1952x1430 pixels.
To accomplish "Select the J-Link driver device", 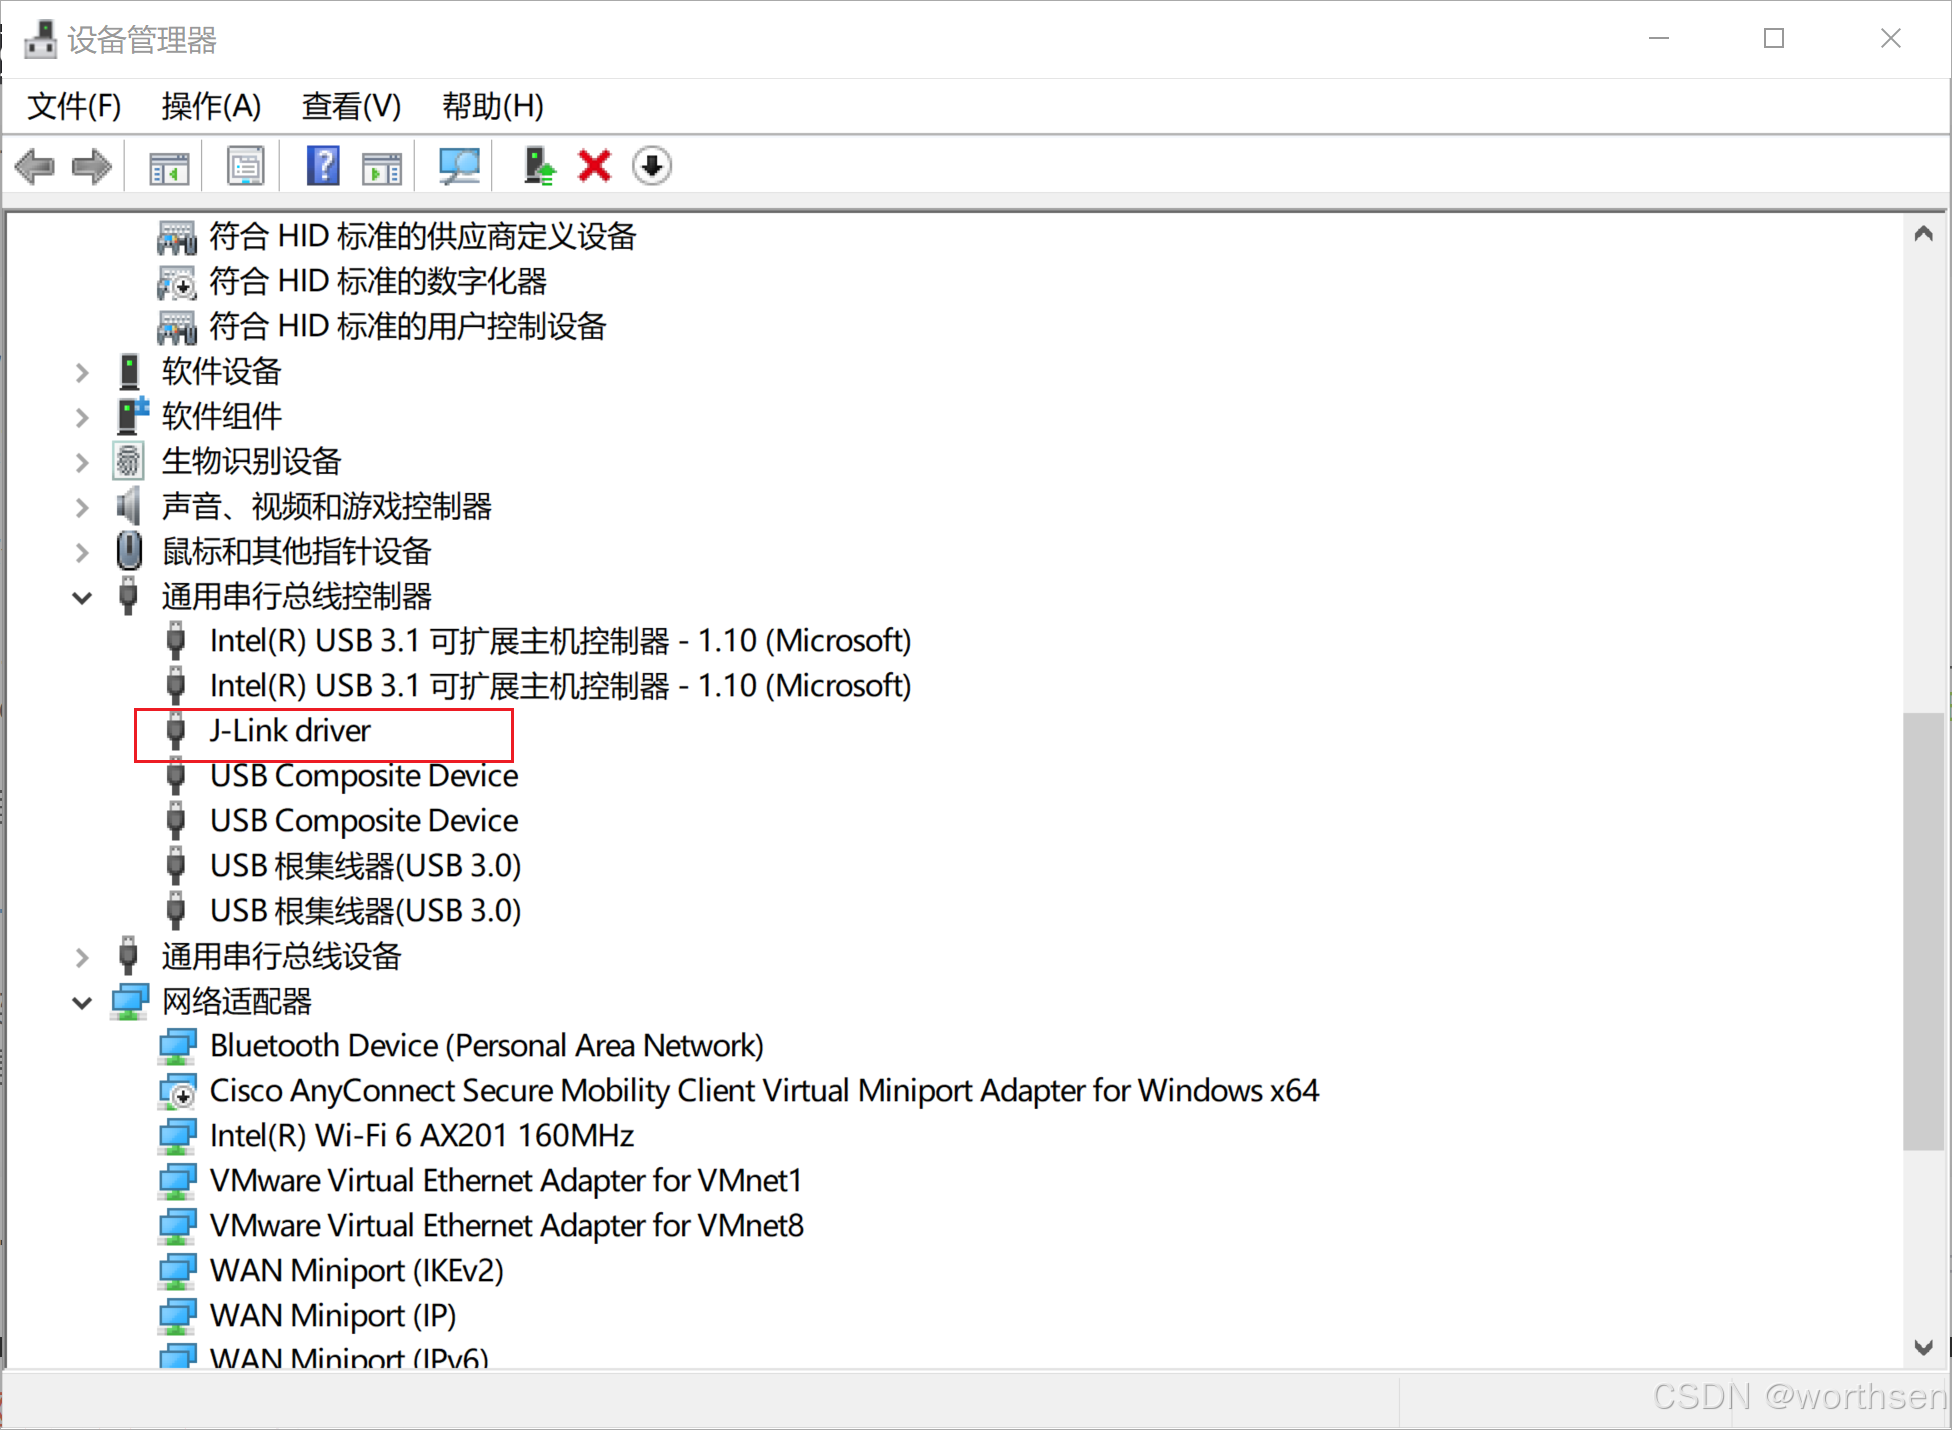I will pos(290,731).
